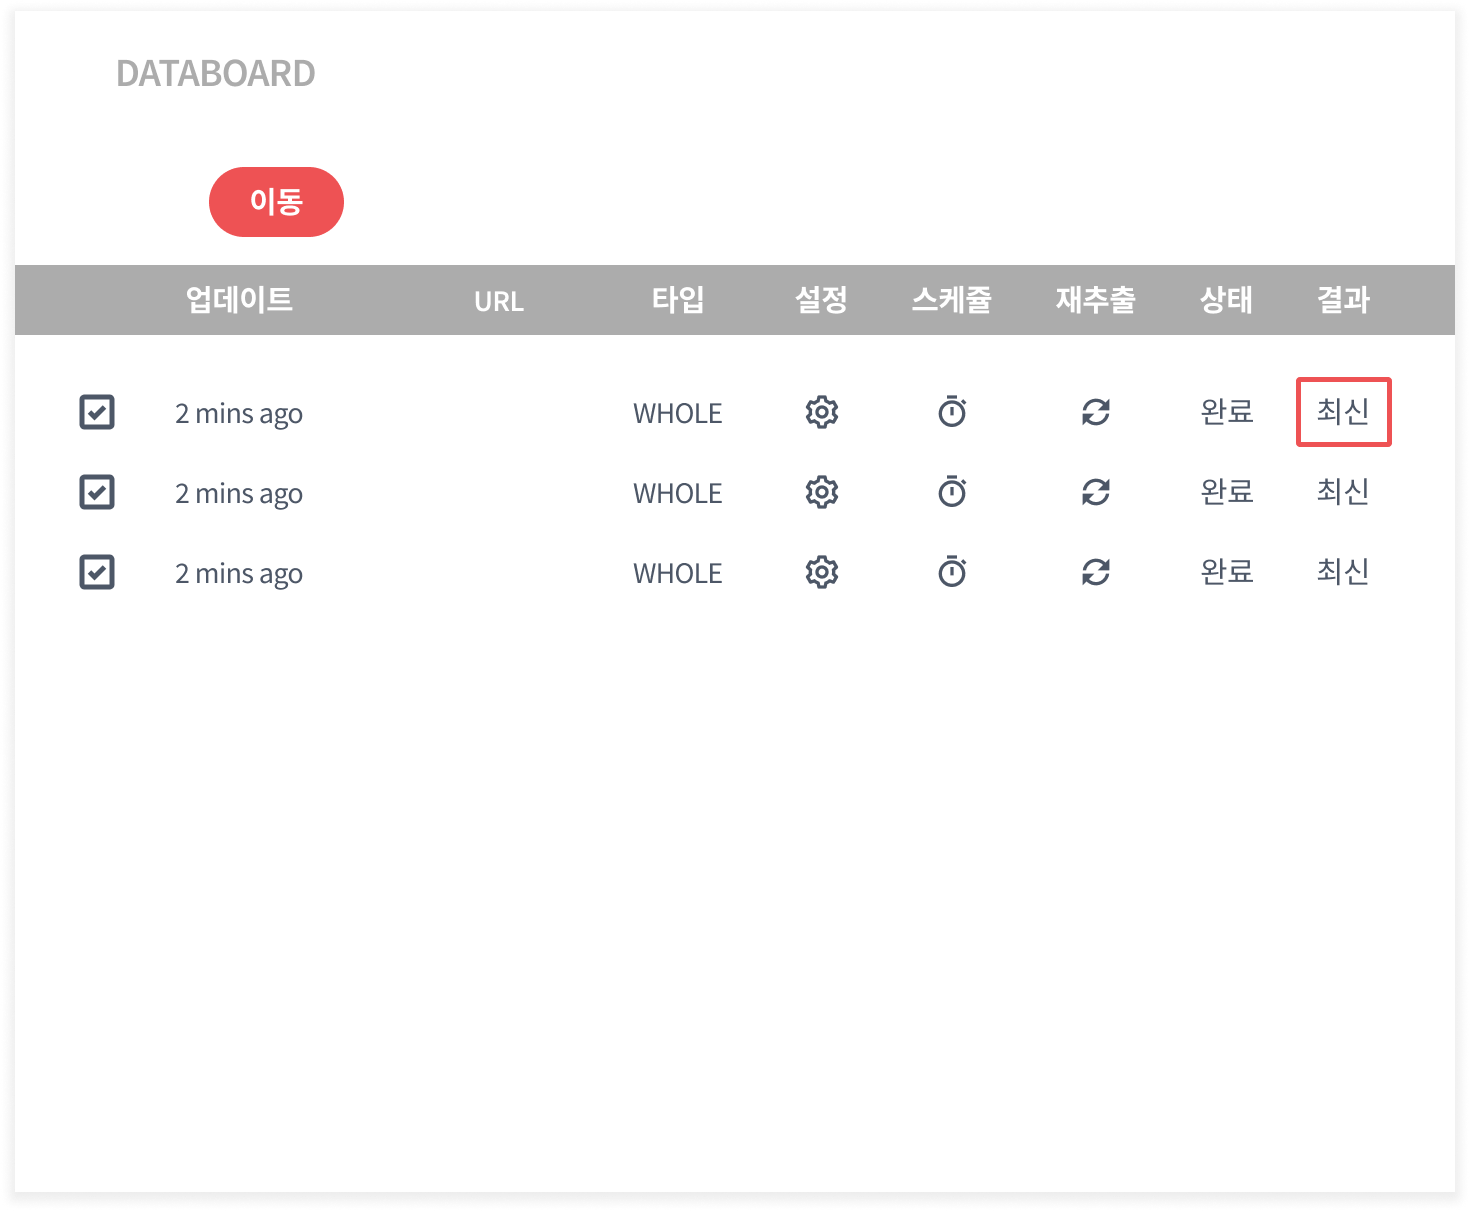1470x1211 pixels.
Task: Open the 최신 result in third row
Action: pos(1343,572)
